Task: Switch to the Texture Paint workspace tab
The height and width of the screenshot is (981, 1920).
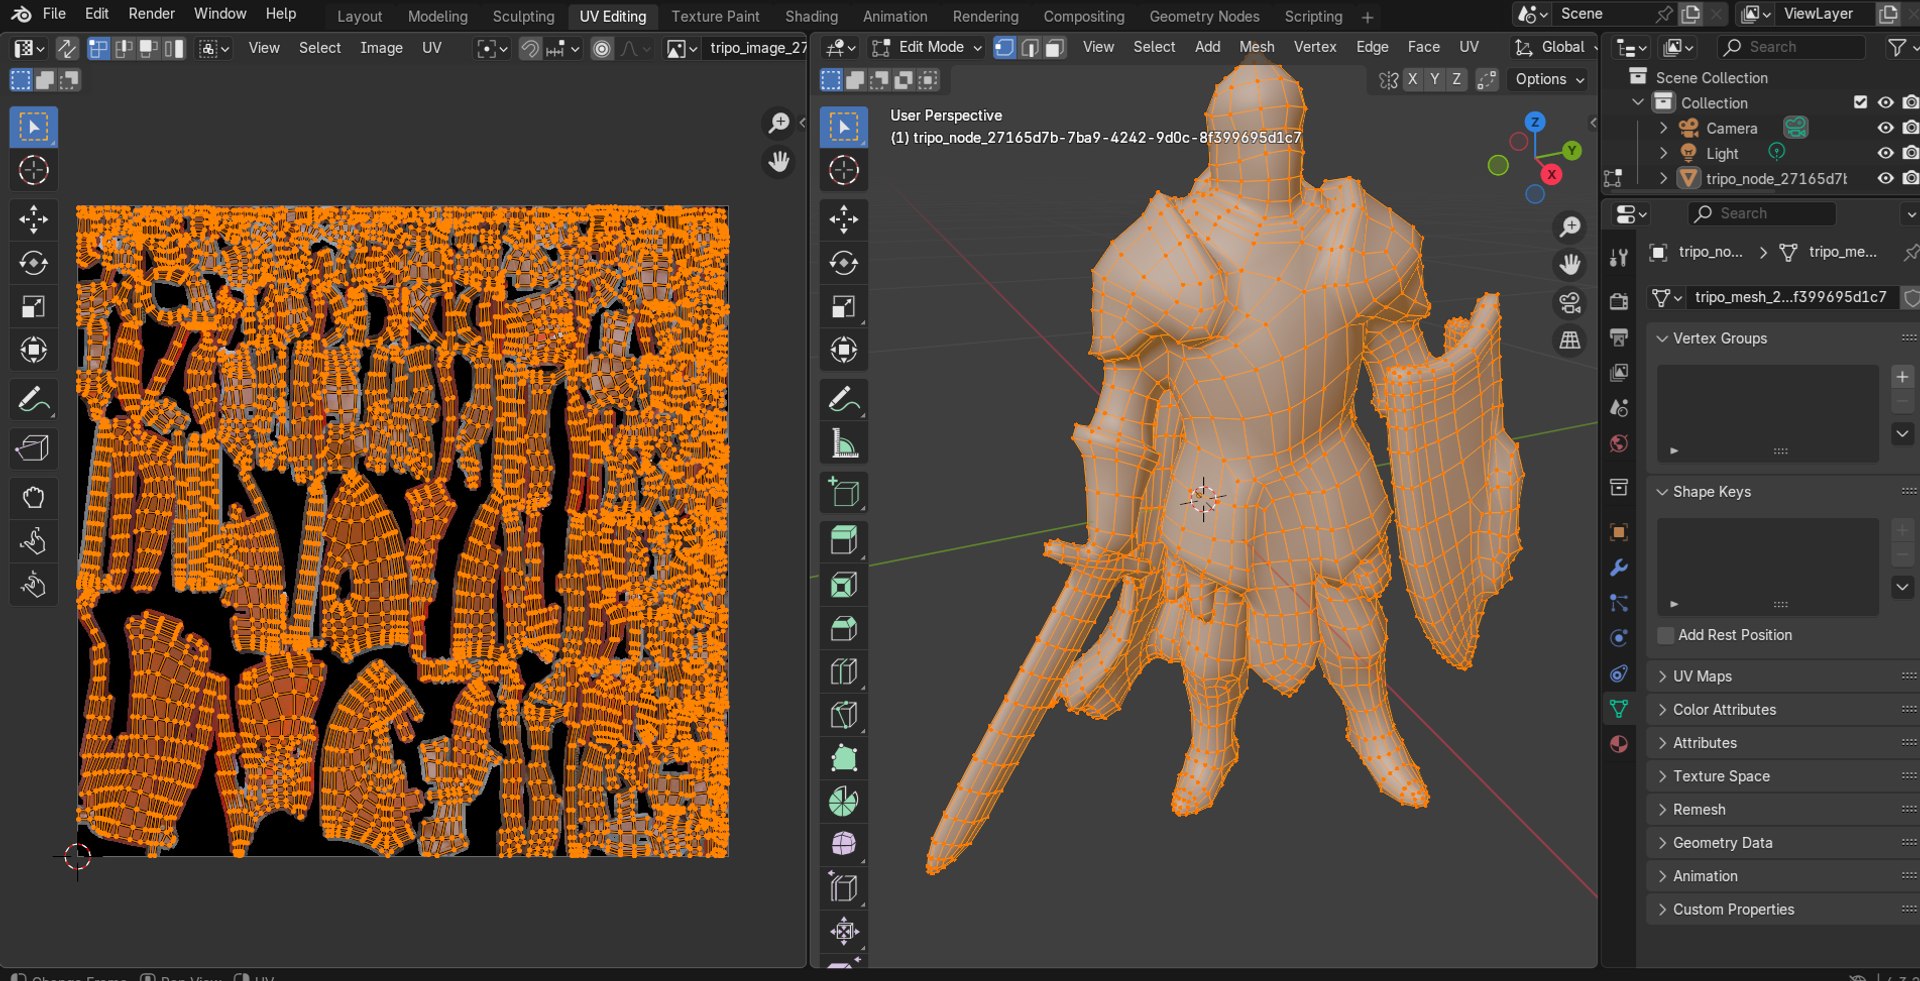Action: pyautogui.click(x=715, y=16)
